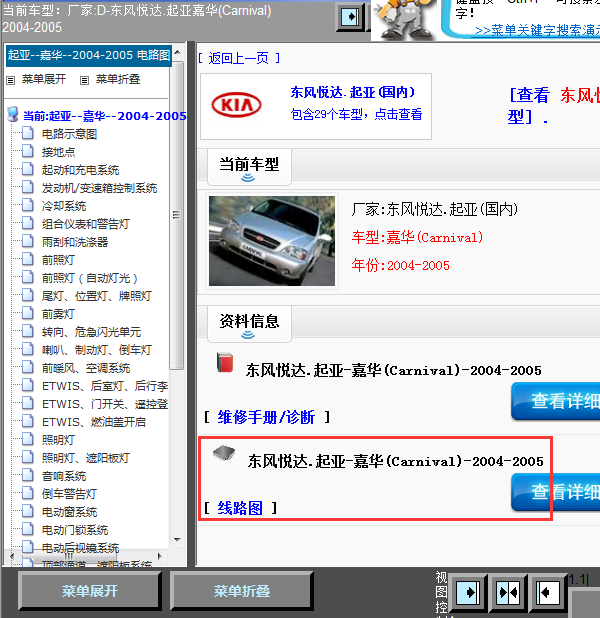The height and width of the screenshot is (618, 600).
Task: Click the page icon next to 接地点
Action: coord(28,151)
